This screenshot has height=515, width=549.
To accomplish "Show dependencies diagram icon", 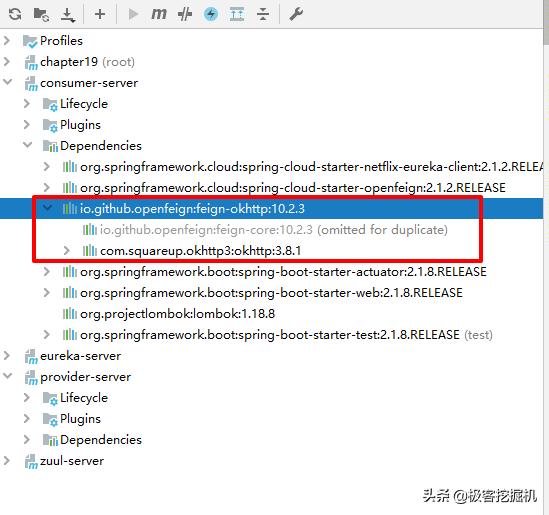I will pyautogui.click(x=237, y=14).
